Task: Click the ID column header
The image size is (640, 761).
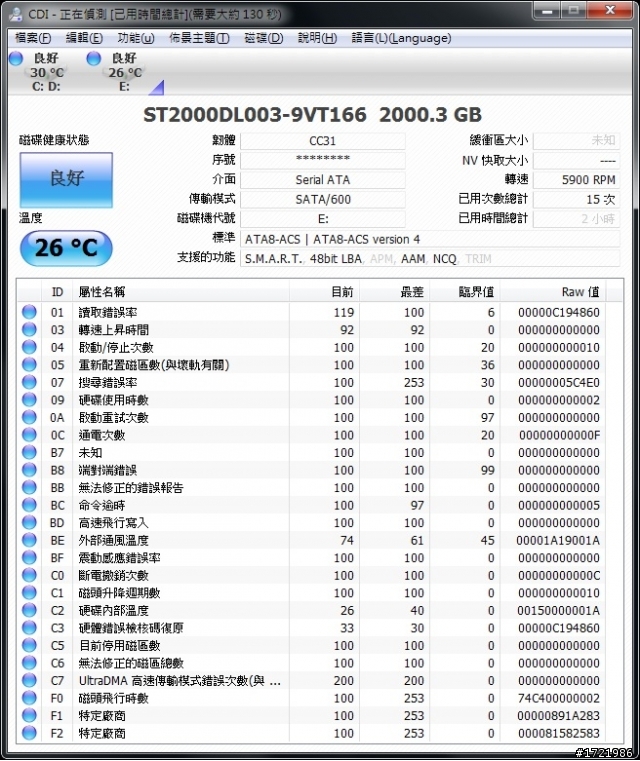Action: point(57,292)
